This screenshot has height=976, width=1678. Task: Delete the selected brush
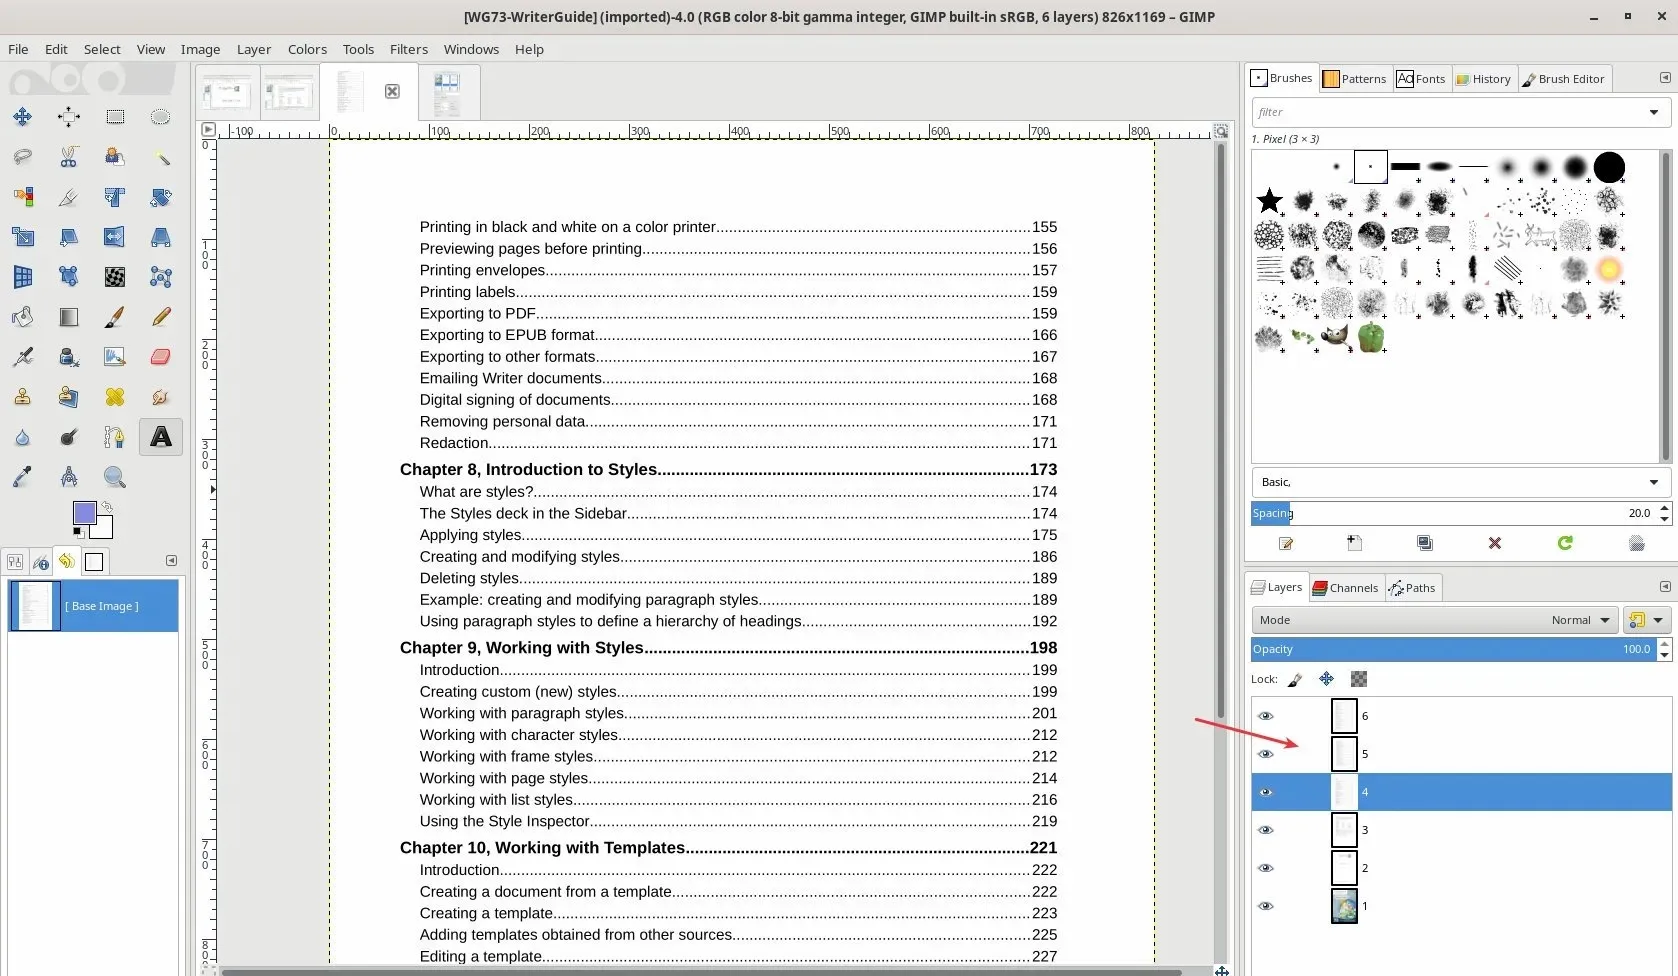1495,544
